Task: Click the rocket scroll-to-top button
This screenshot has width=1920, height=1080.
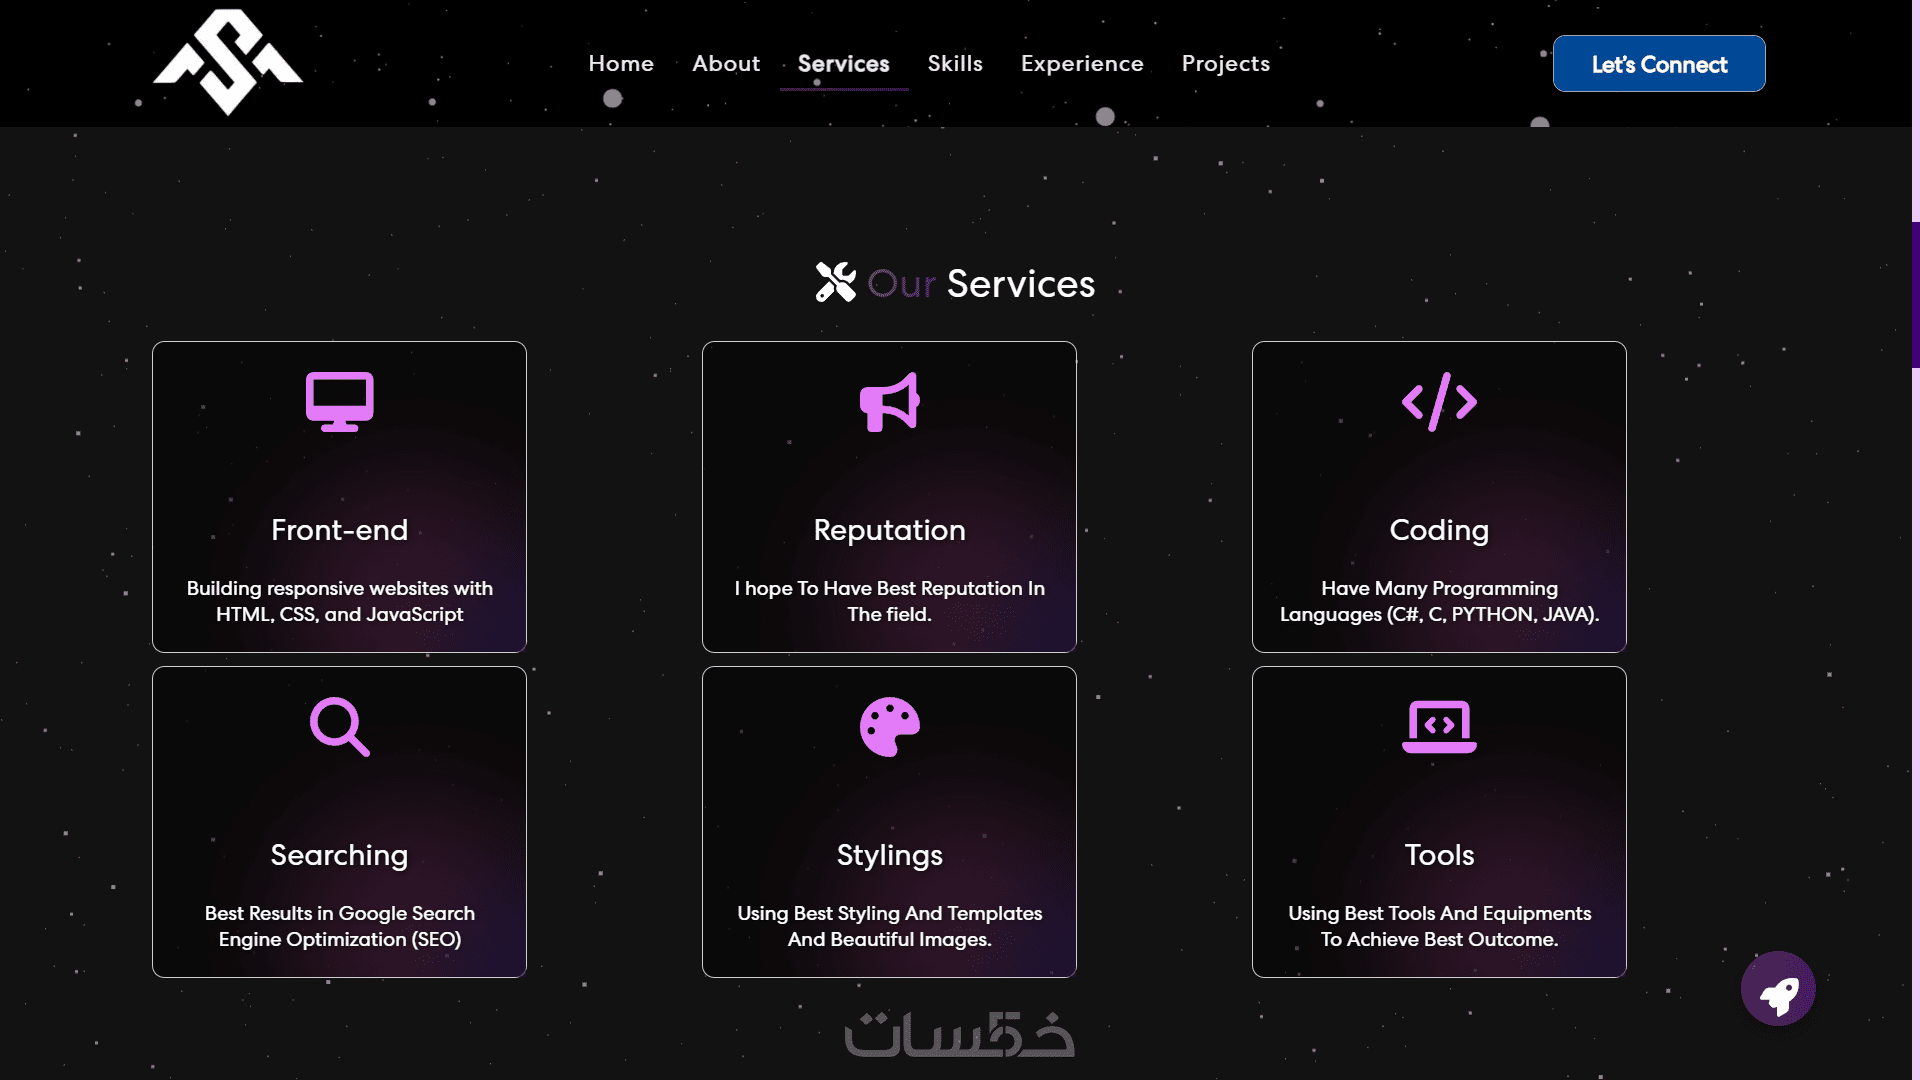Action: [x=1778, y=989]
